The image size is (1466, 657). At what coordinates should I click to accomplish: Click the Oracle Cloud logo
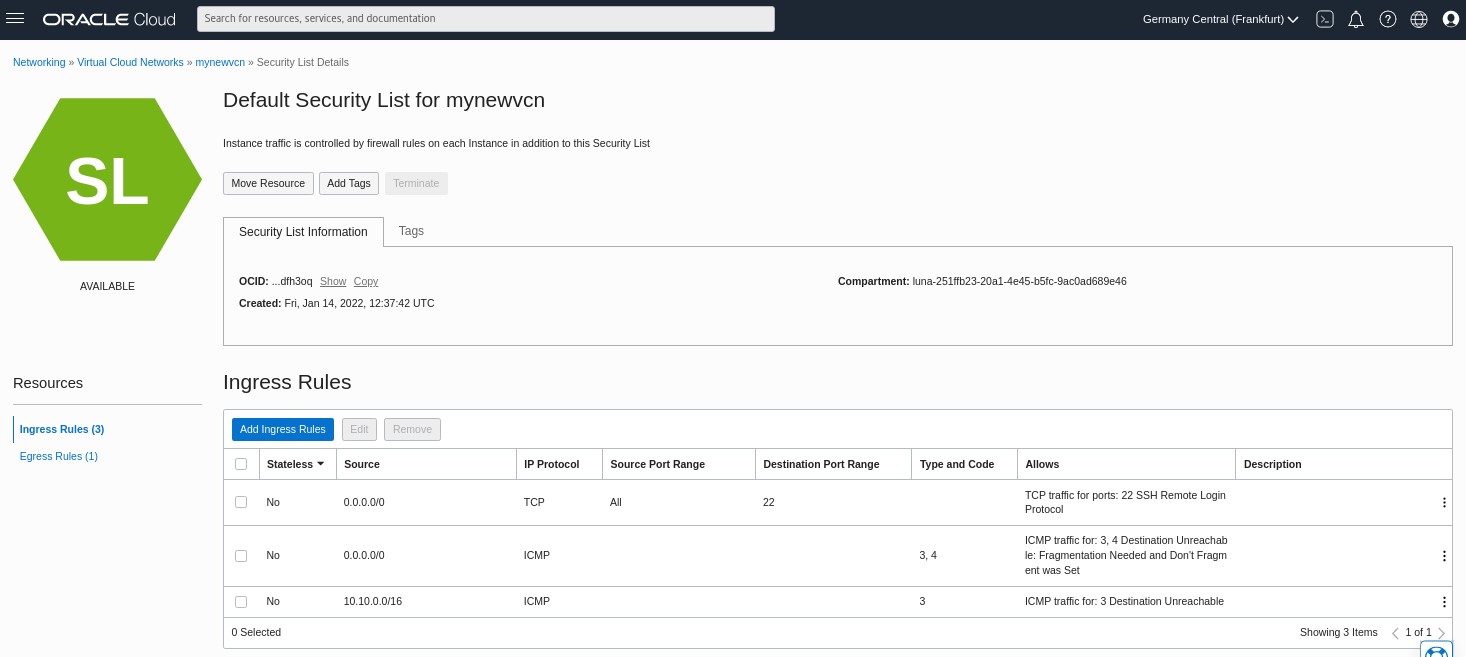click(x=109, y=19)
